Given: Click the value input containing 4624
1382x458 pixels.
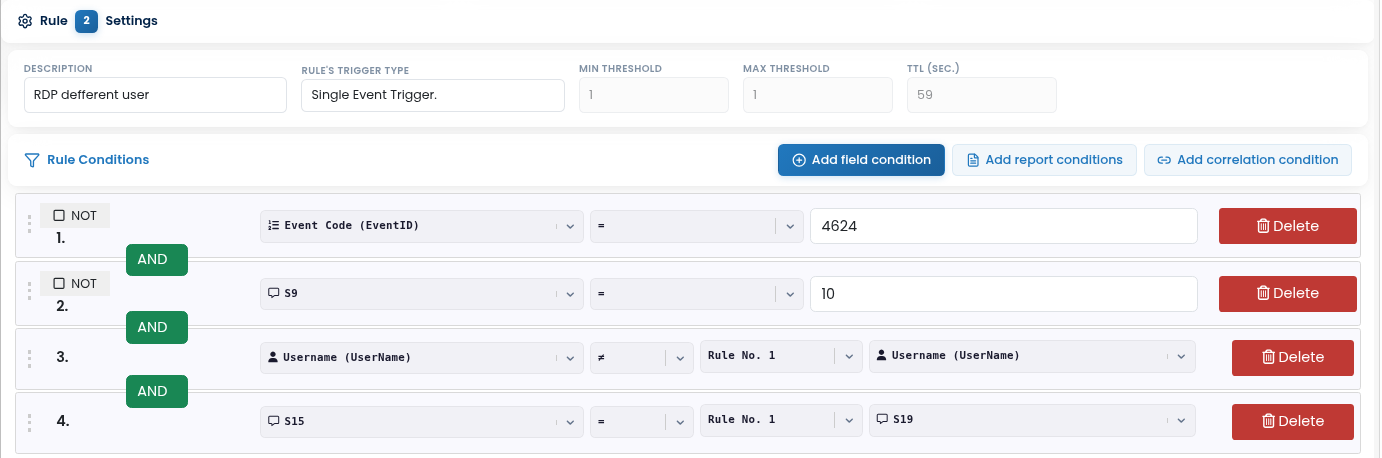Looking at the screenshot, I should click(1003, 226).
